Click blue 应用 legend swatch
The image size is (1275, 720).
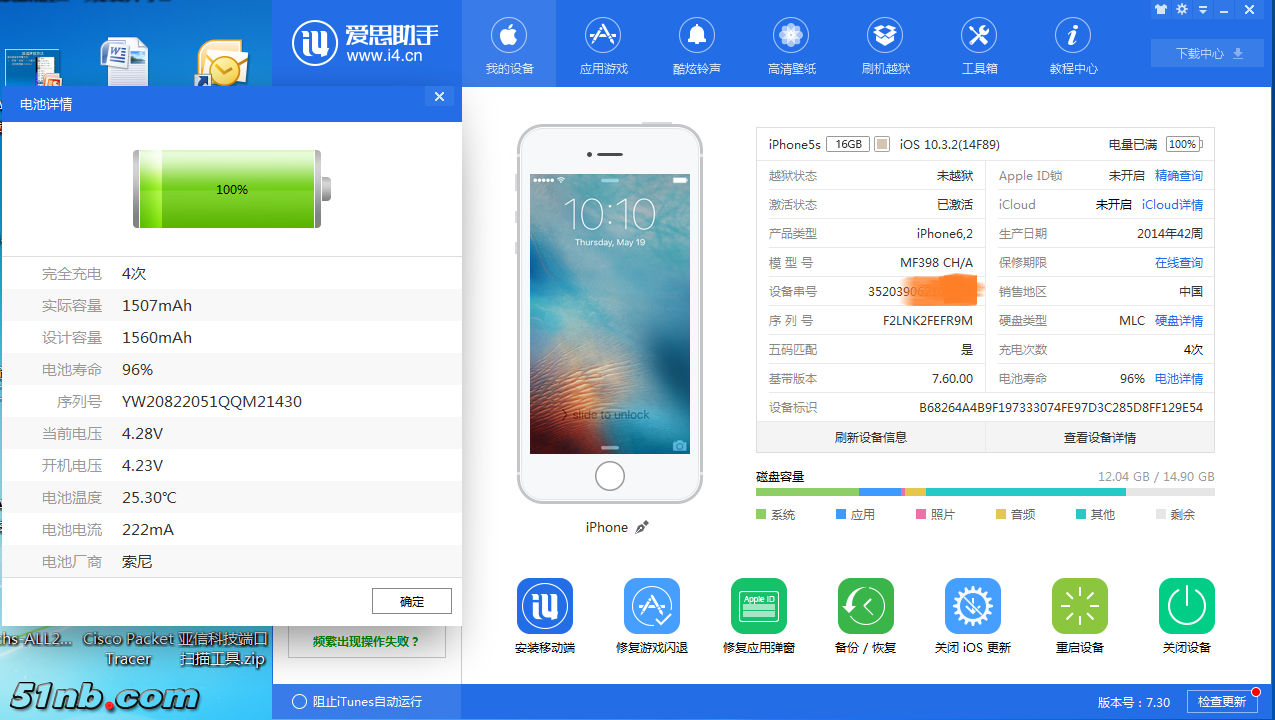click(x=841, y=514)
